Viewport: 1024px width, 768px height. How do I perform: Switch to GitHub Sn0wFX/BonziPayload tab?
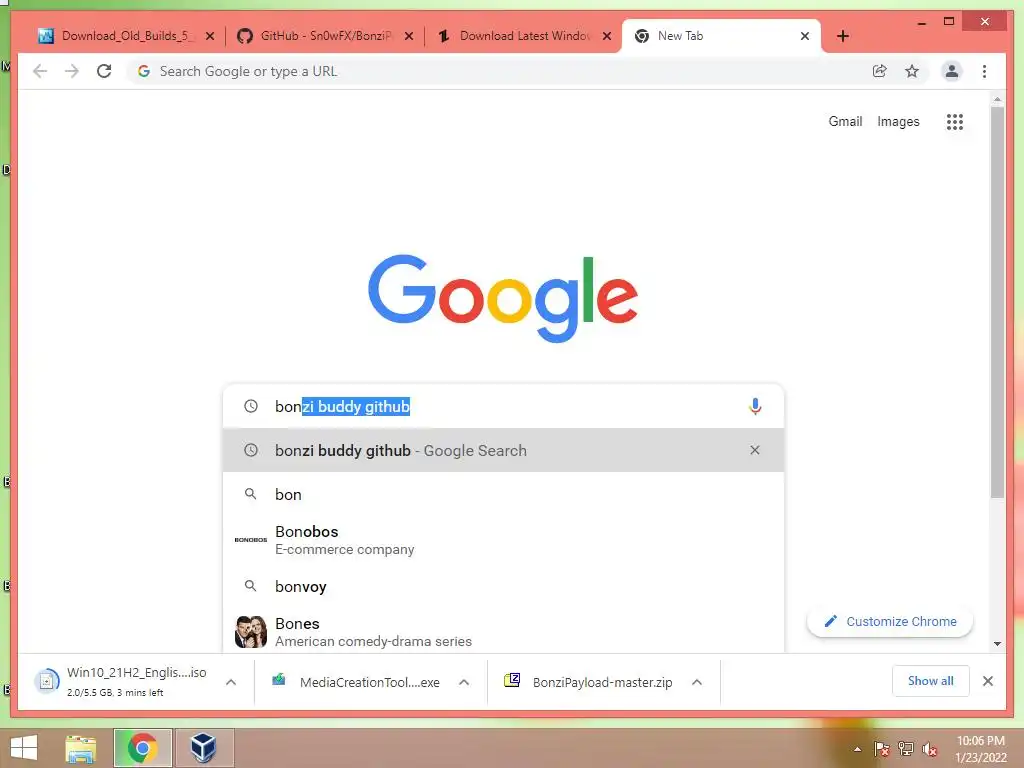point(325,36)
